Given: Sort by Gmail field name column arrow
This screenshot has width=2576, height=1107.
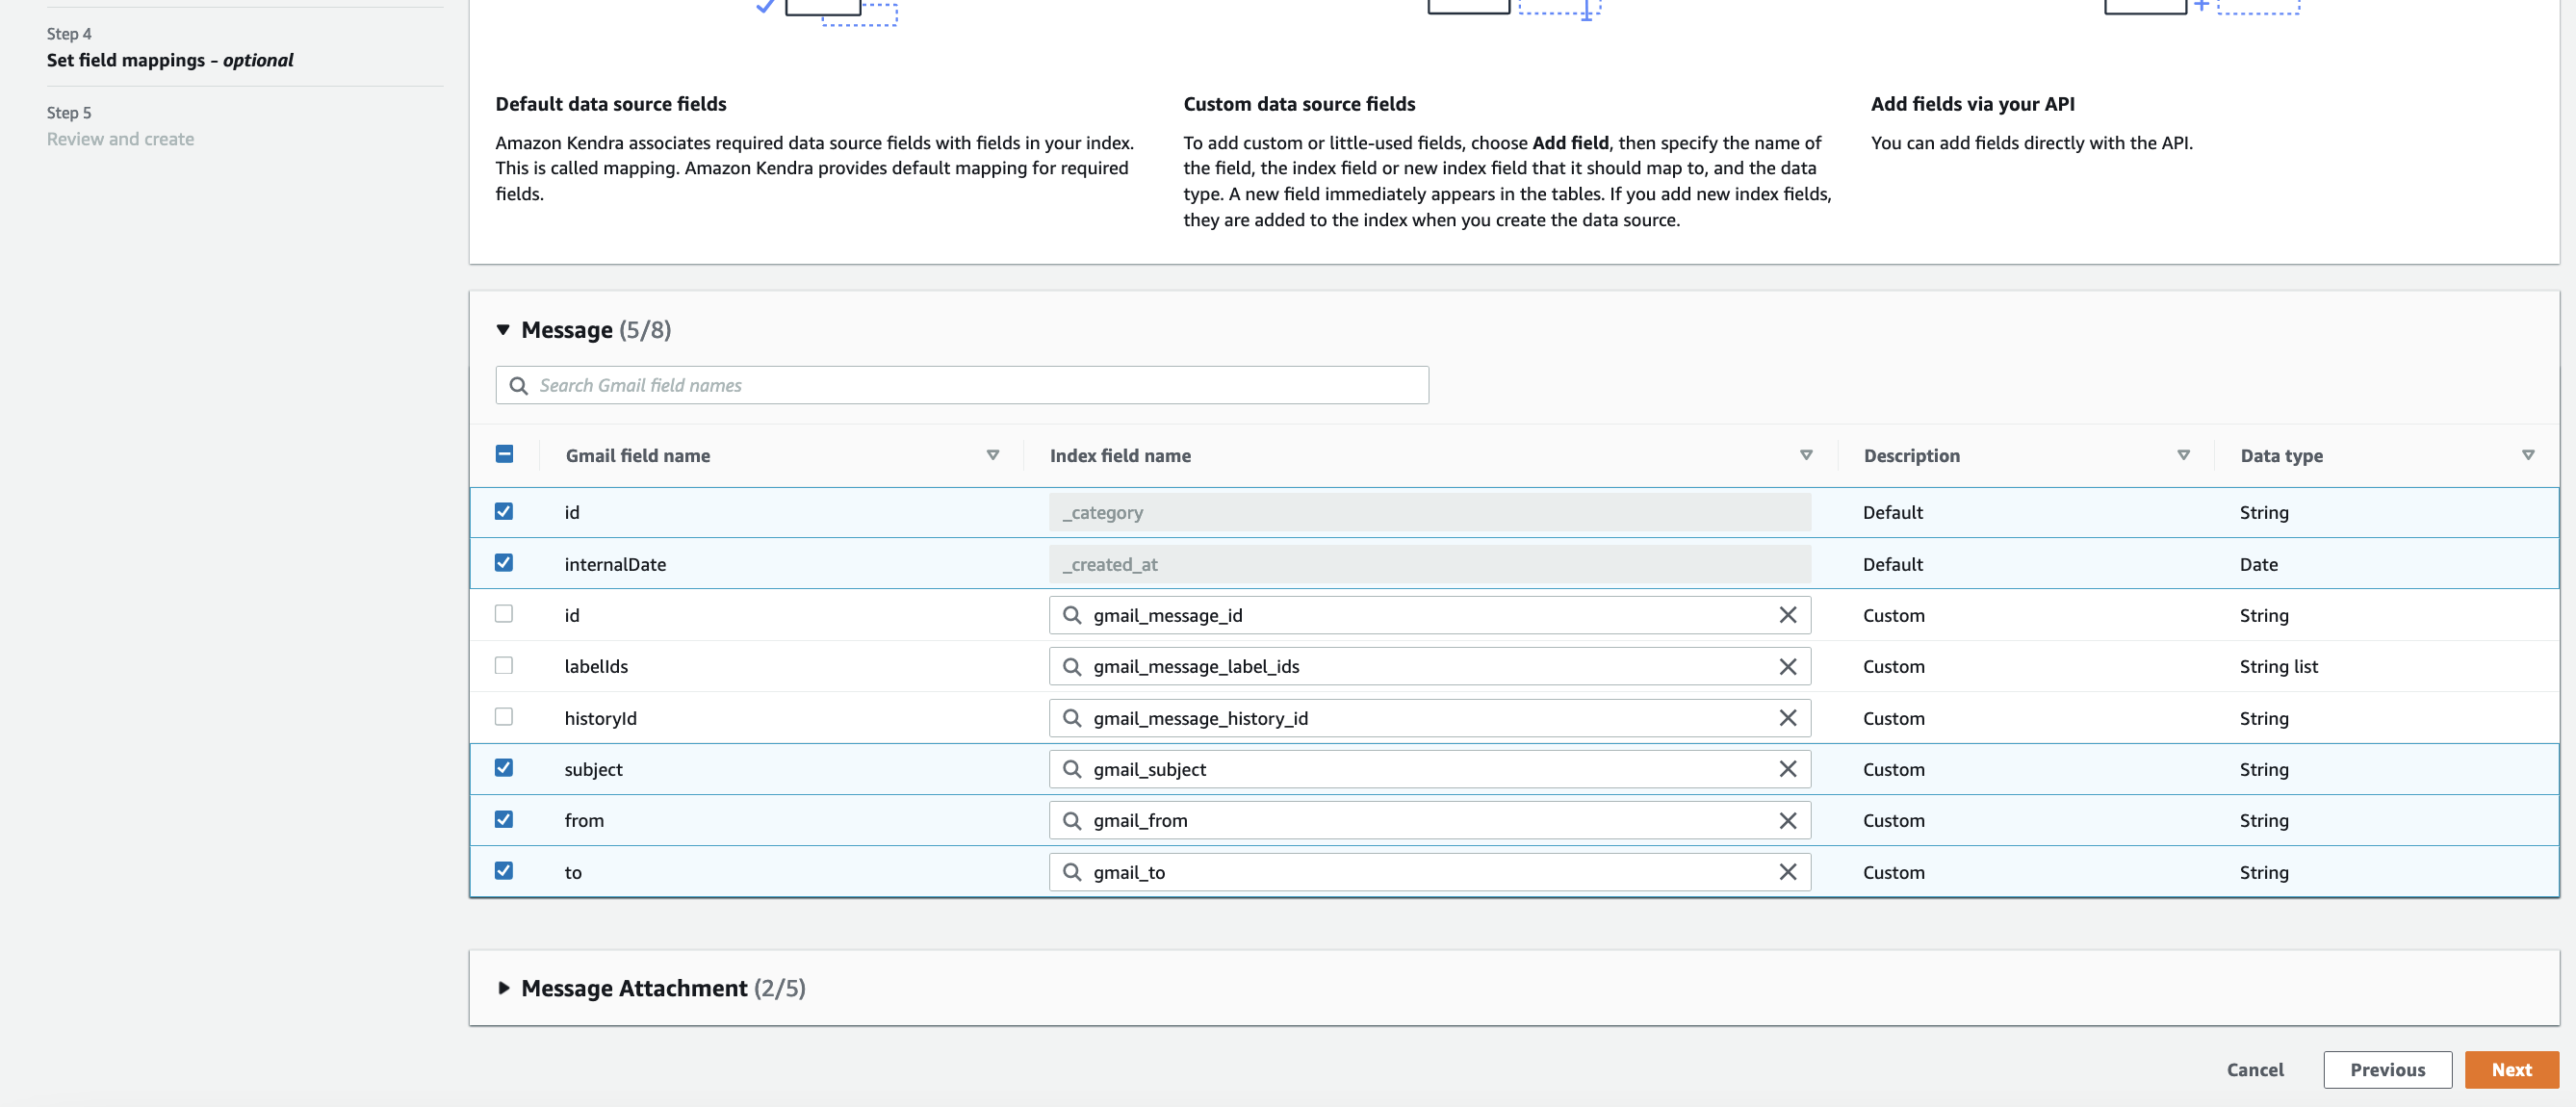Looking at the screenshot, I should [x=992, y=455].
